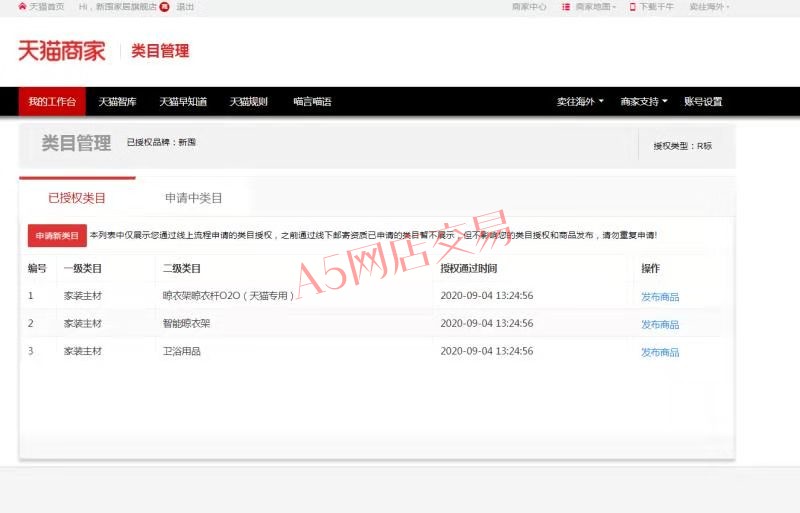
Task: Click the 下载千牛 phone icon link
Action: (x=652, y=7)
